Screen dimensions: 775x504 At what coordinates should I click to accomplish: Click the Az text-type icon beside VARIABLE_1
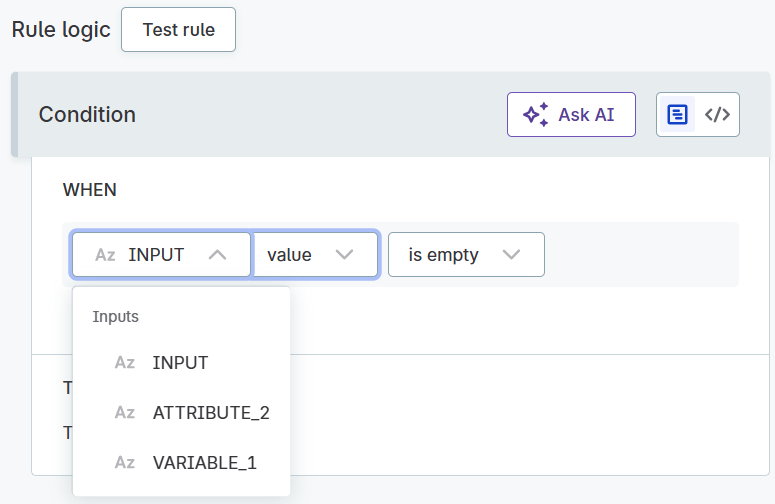pos(125,463)
